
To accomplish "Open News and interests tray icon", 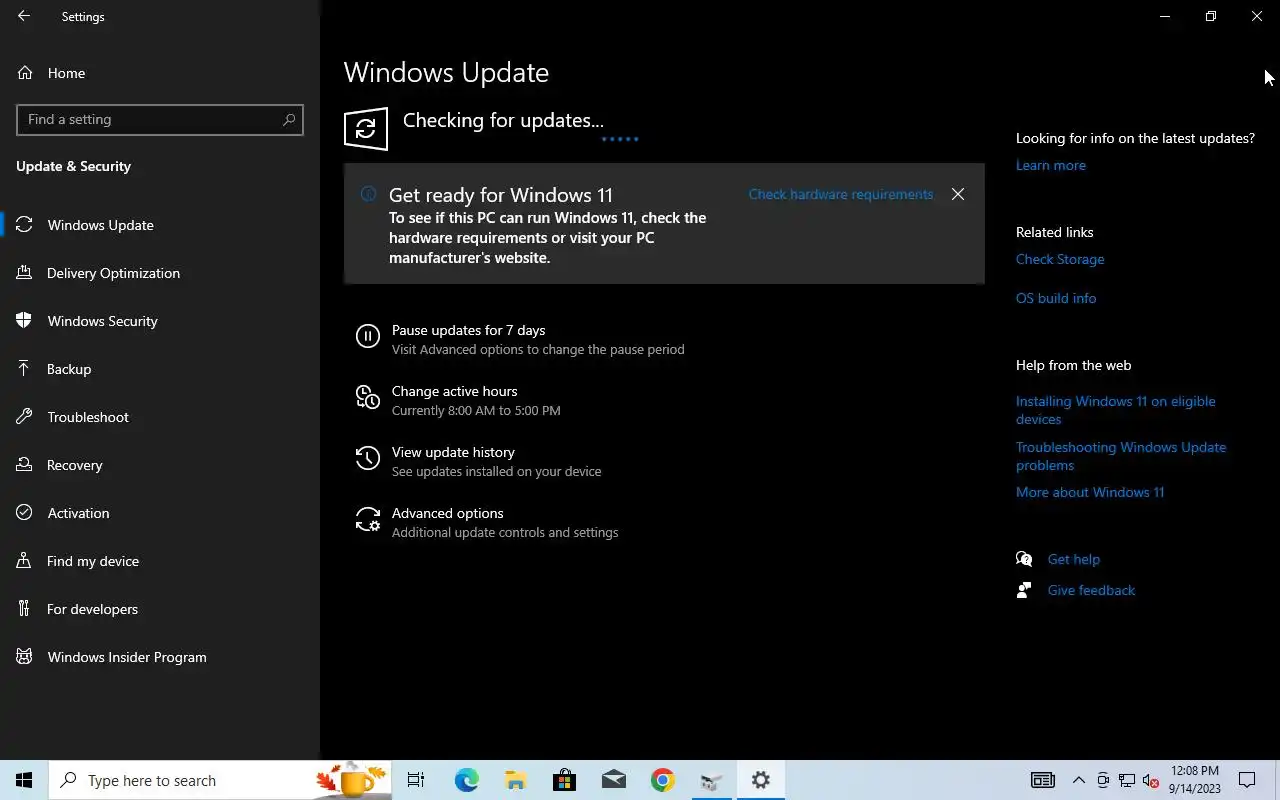I will point(1042,780).
